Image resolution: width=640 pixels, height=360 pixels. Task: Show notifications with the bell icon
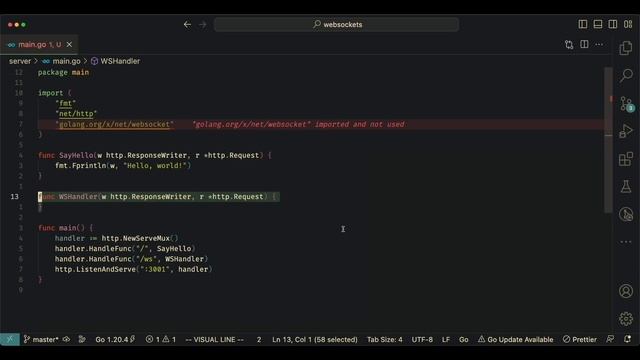628,339
